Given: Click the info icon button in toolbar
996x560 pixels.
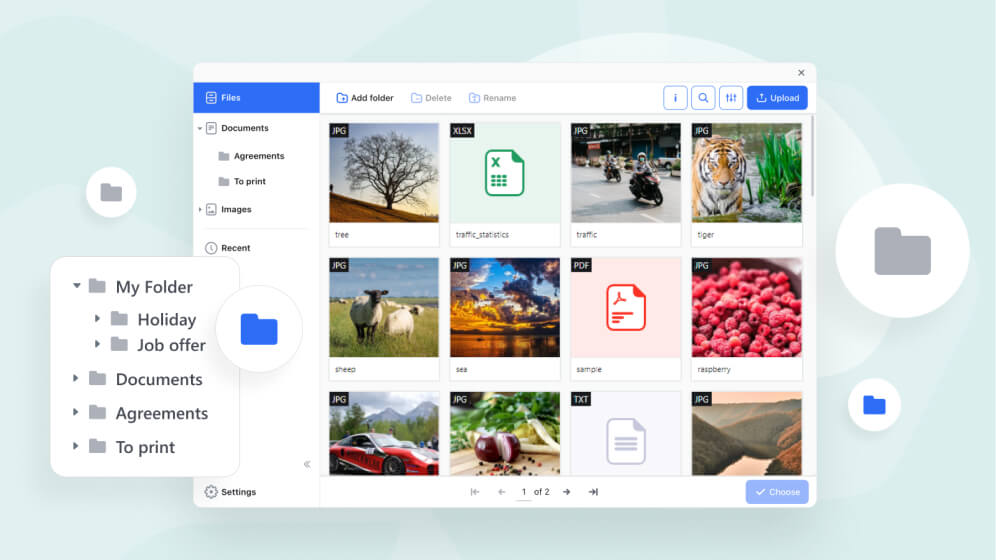Looking at the screenshot, I should click(675, 98).
